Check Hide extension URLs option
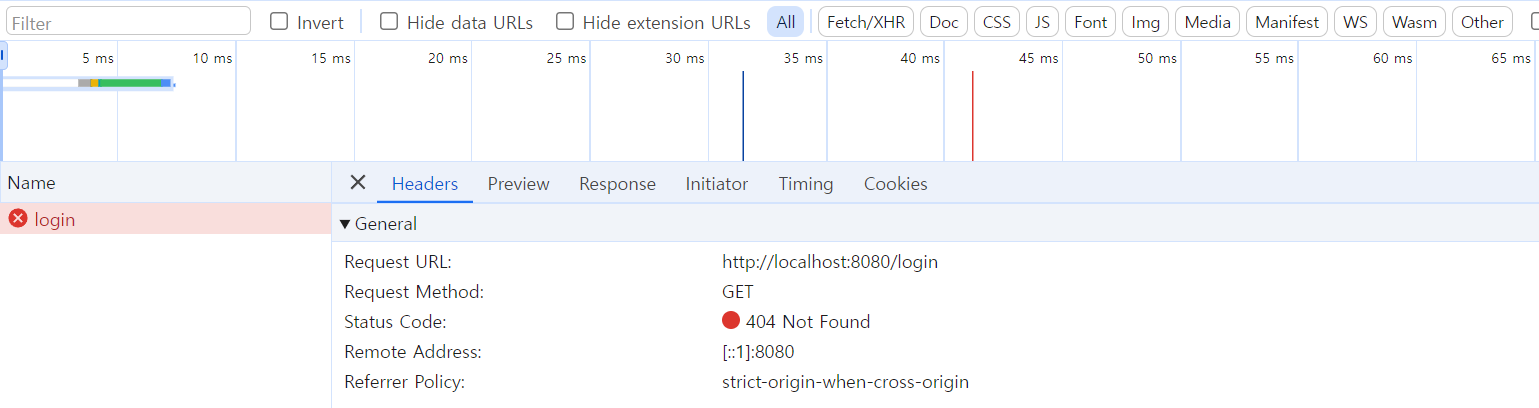 [x=565, y=21]
